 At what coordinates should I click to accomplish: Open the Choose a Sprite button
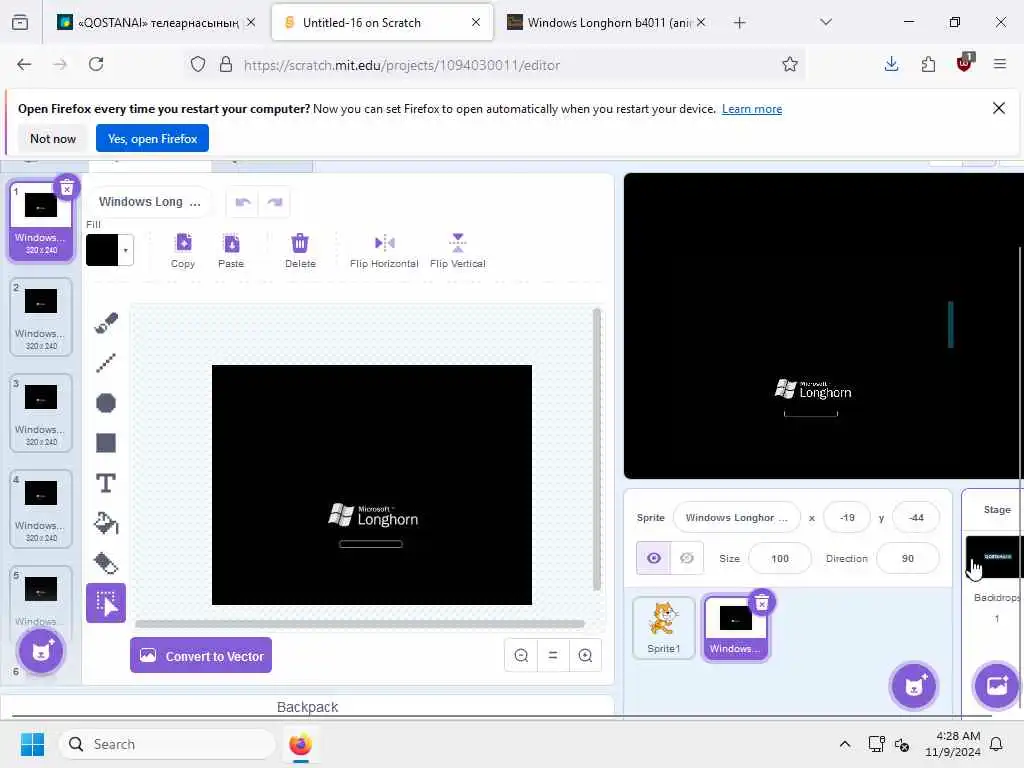[914, 686]
